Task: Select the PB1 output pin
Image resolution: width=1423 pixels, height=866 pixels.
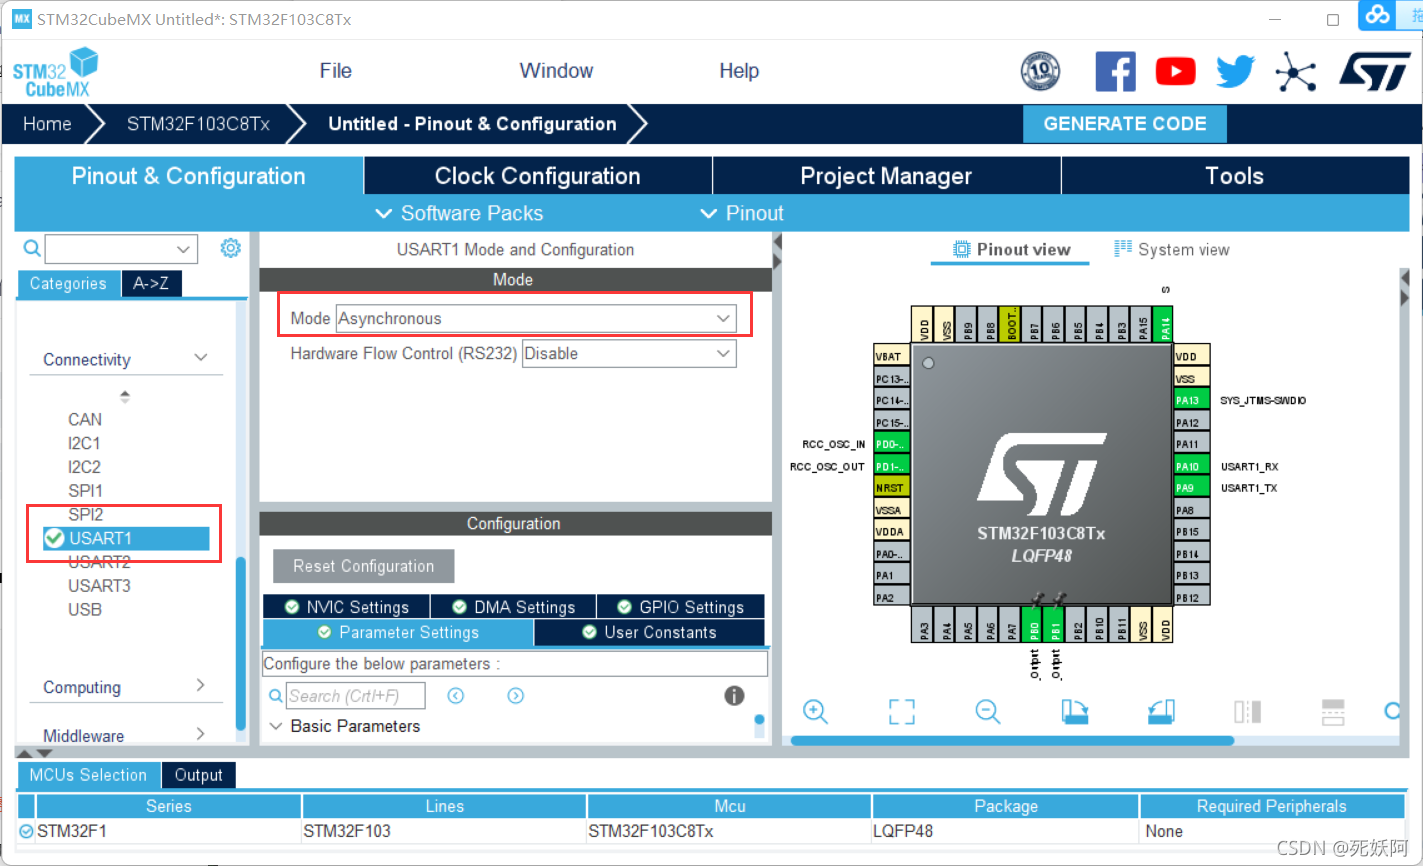Action: [x=1056, y=625]
